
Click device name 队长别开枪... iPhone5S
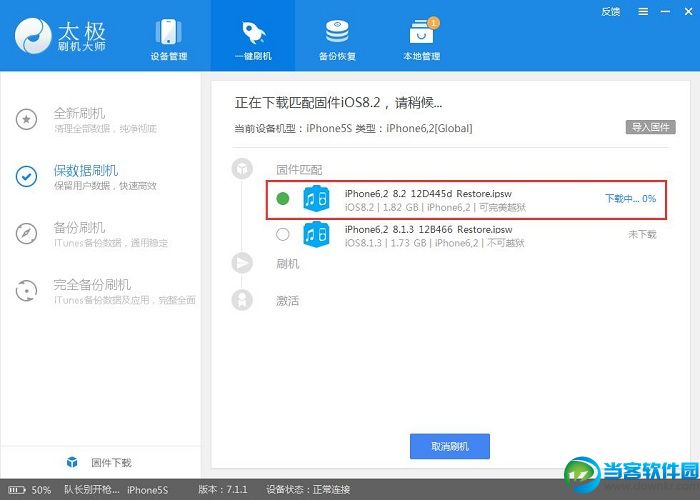pos(116,490)
